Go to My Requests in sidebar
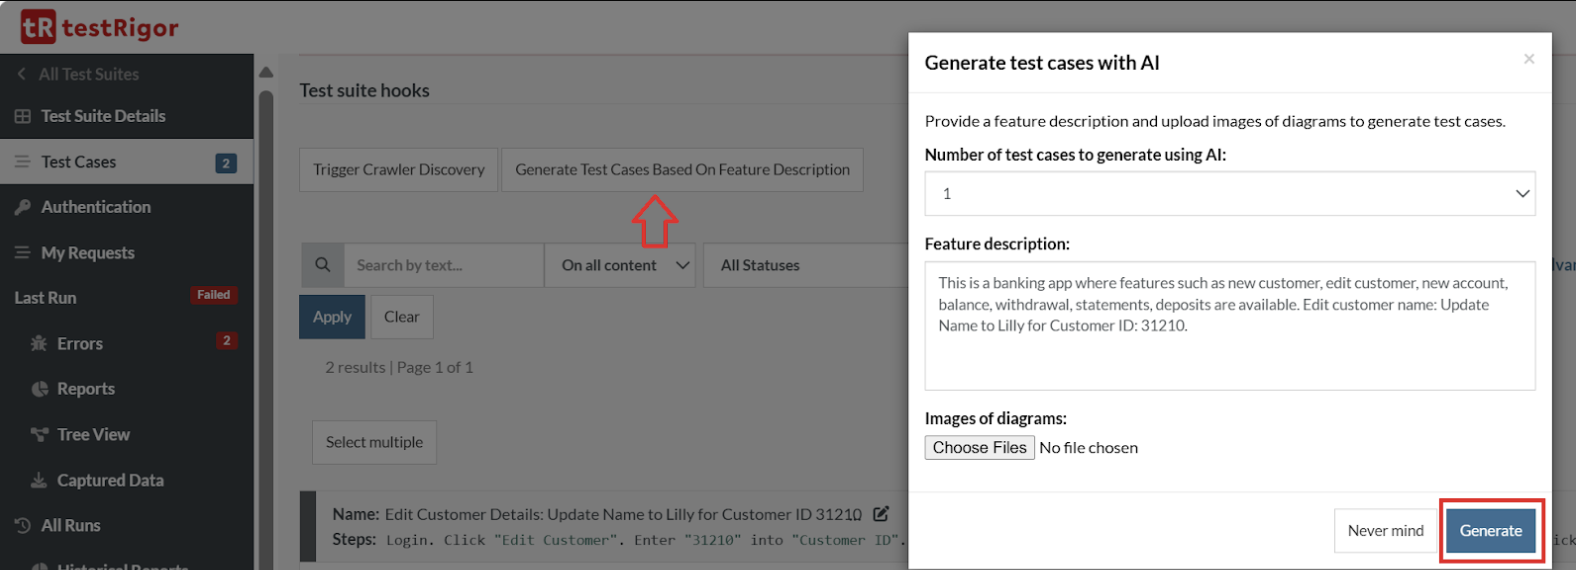Image resolution: width=1576 pixels, height=570 pixels. click(x=87, y=253)
